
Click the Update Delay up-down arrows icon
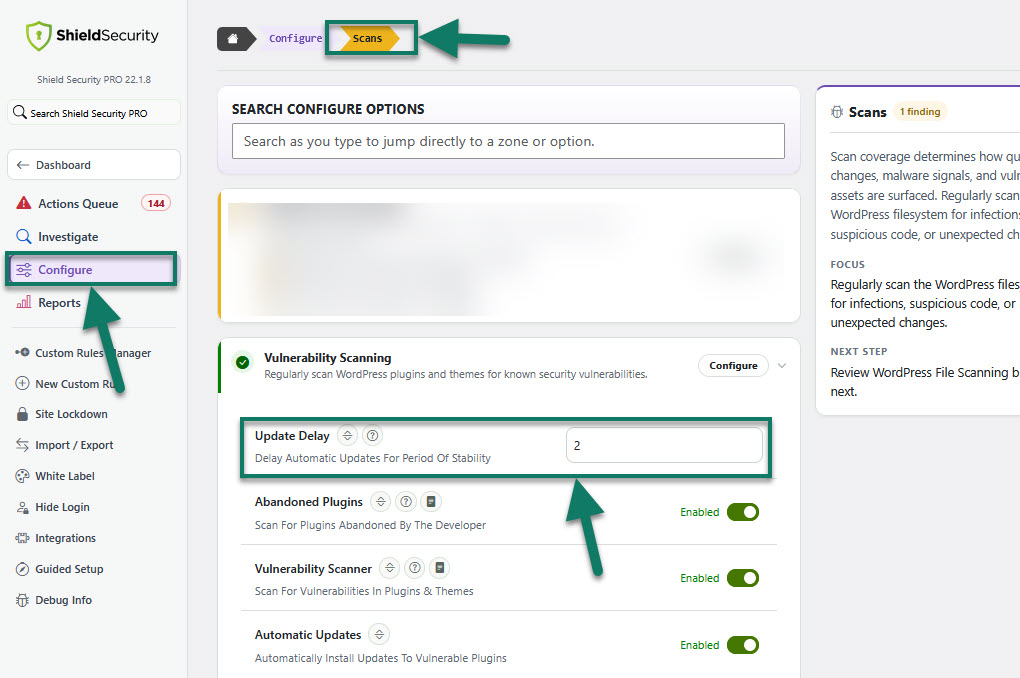click(347, 435)
